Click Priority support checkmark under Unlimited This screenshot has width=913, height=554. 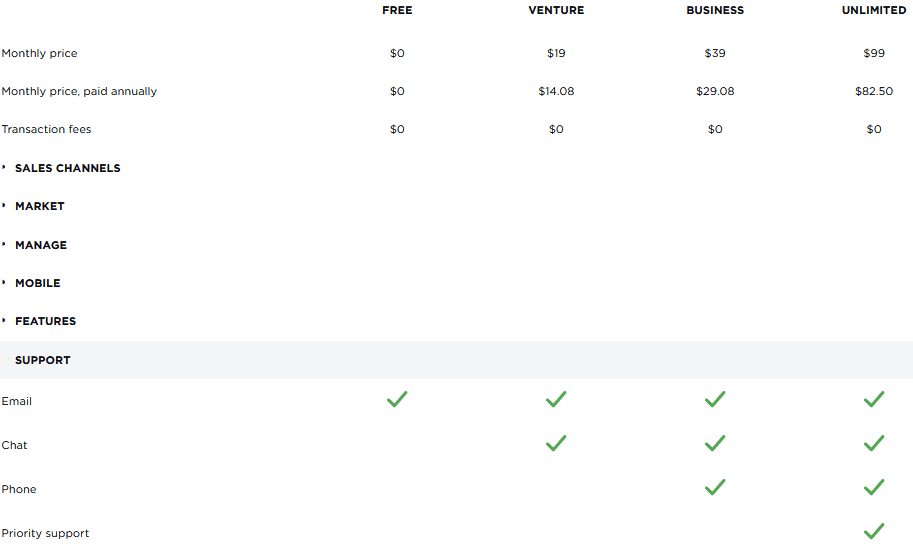pyautogui.click(x=874, y=532)
